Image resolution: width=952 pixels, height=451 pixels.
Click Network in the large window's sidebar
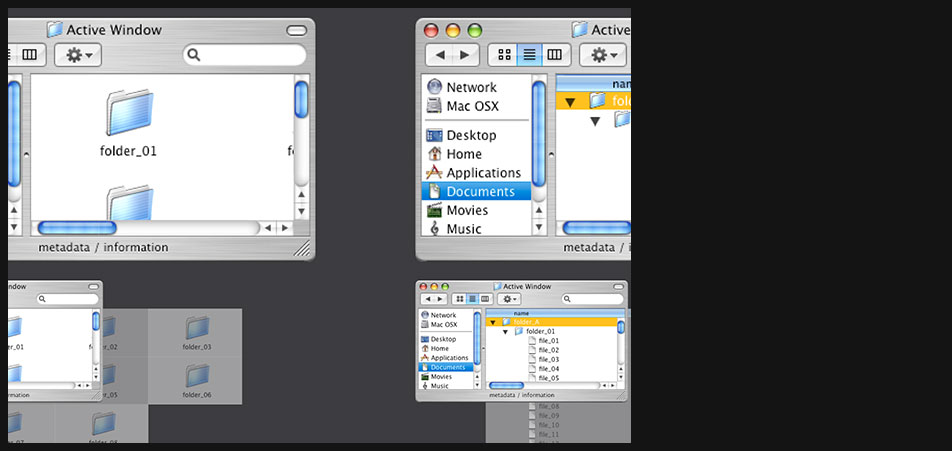470,88
